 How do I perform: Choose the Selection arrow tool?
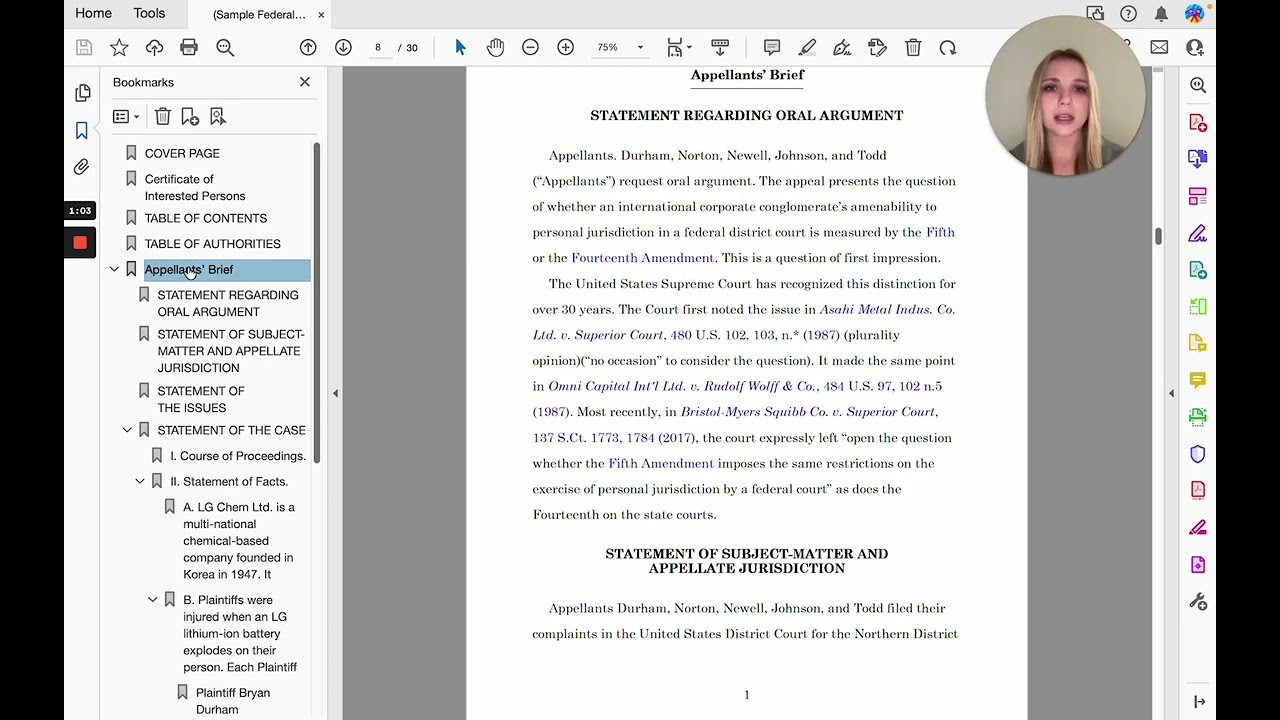tap(460, 47)
